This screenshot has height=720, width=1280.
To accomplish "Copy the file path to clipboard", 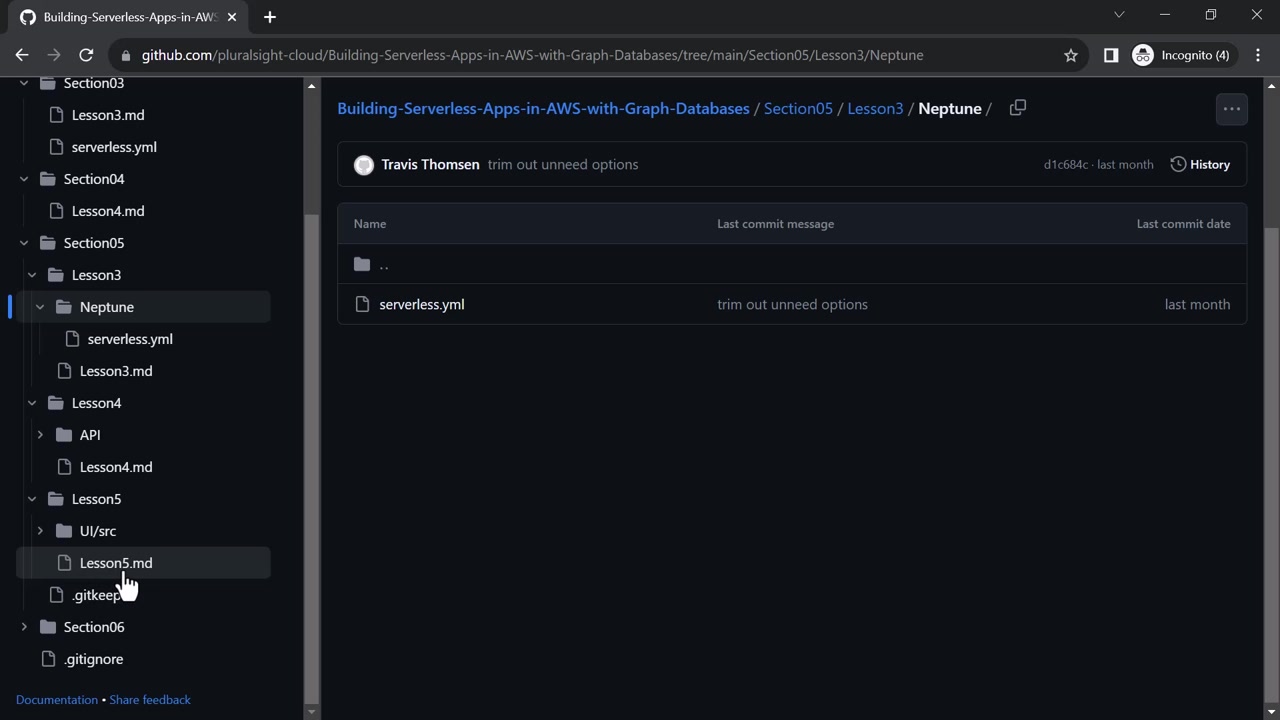I will [x=1018, y=108].
